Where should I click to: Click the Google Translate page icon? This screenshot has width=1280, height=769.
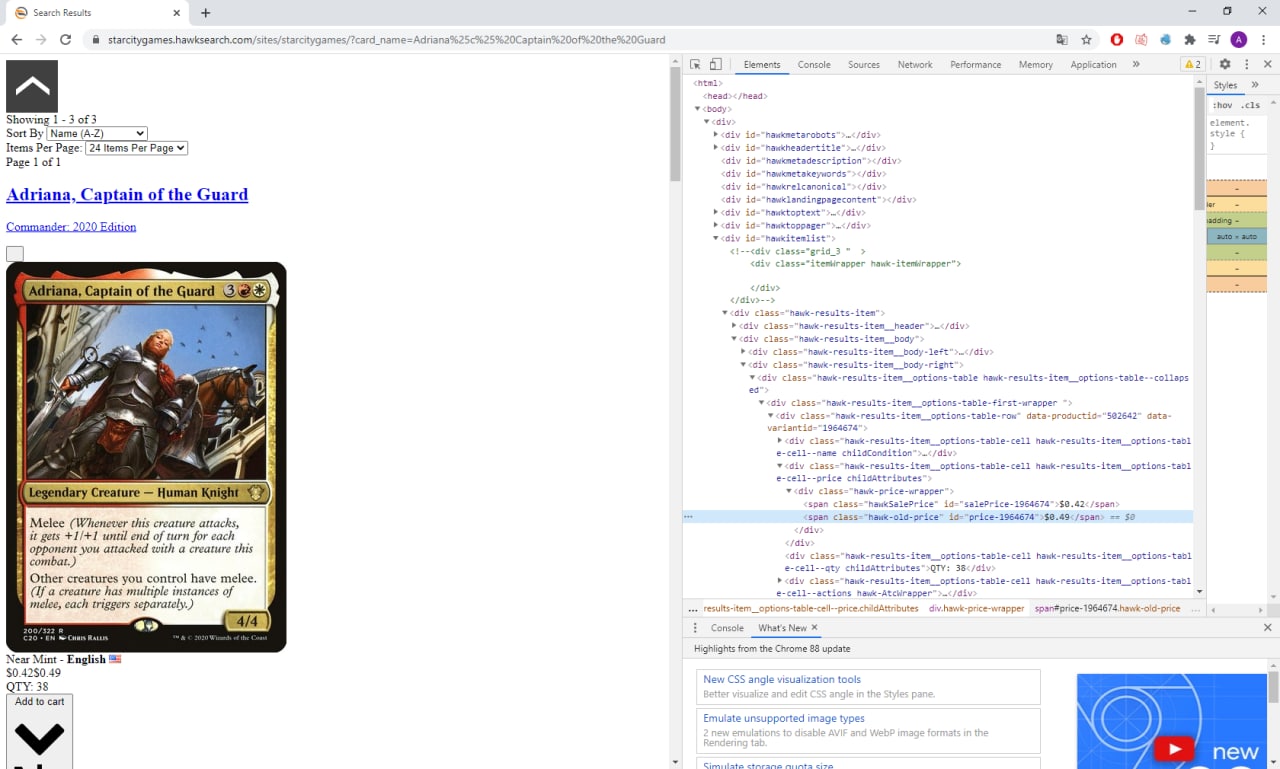pyautogui.click(x=1062, y=40)
